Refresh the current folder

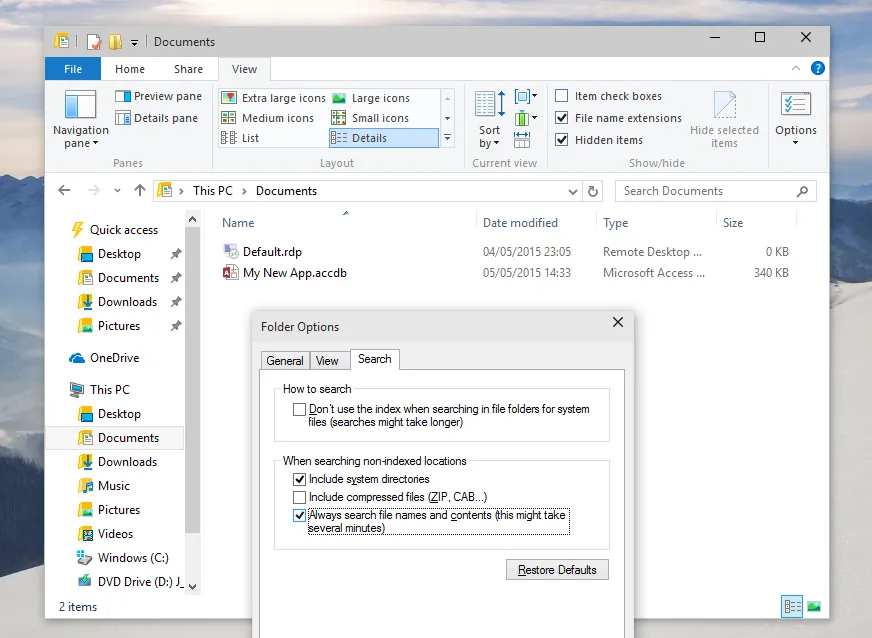593,191
